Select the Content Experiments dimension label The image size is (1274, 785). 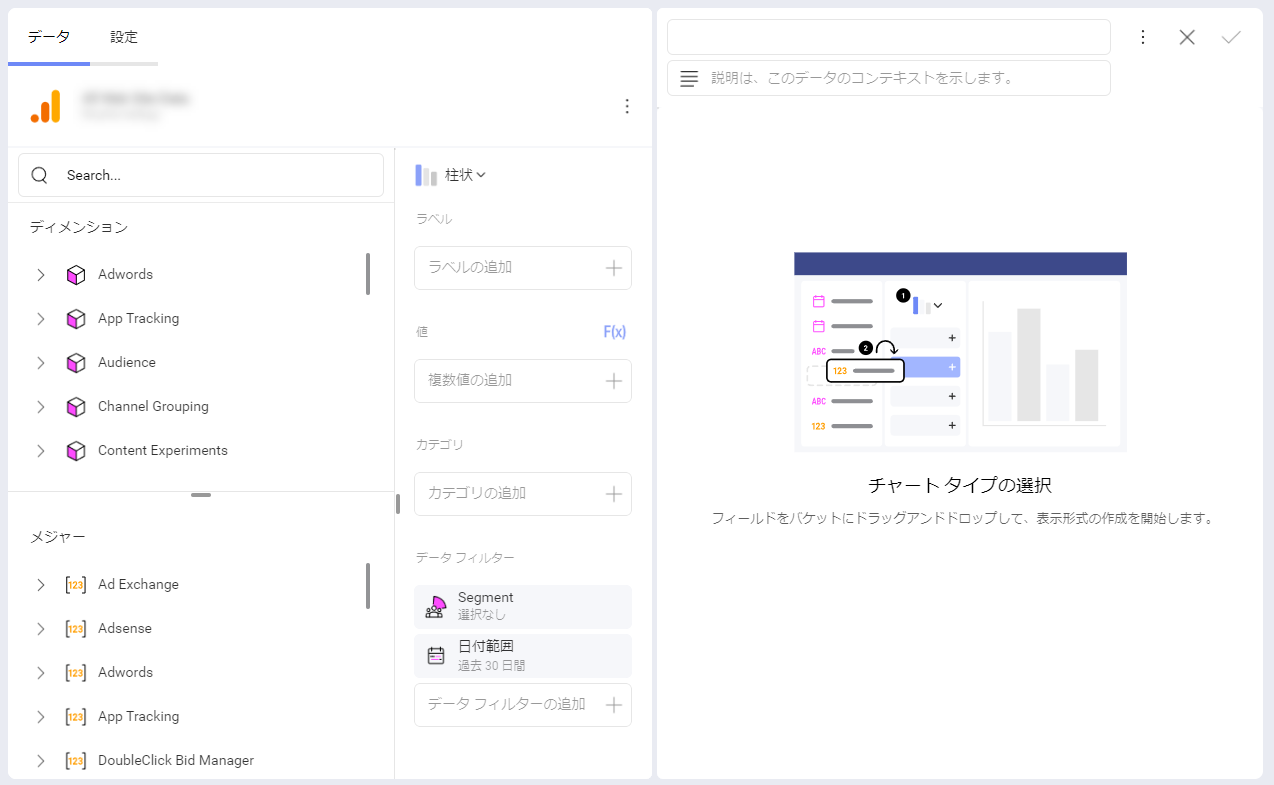[163, 451]
